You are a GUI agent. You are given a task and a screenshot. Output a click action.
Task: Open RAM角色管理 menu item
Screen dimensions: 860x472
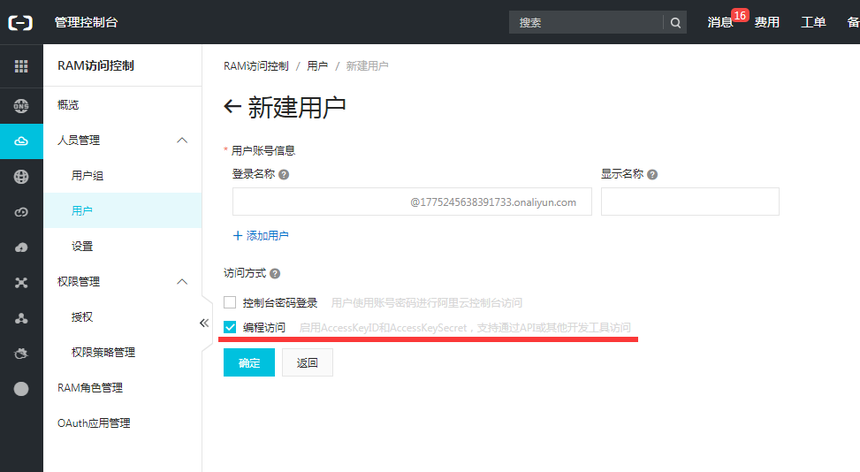pos(90,388)
